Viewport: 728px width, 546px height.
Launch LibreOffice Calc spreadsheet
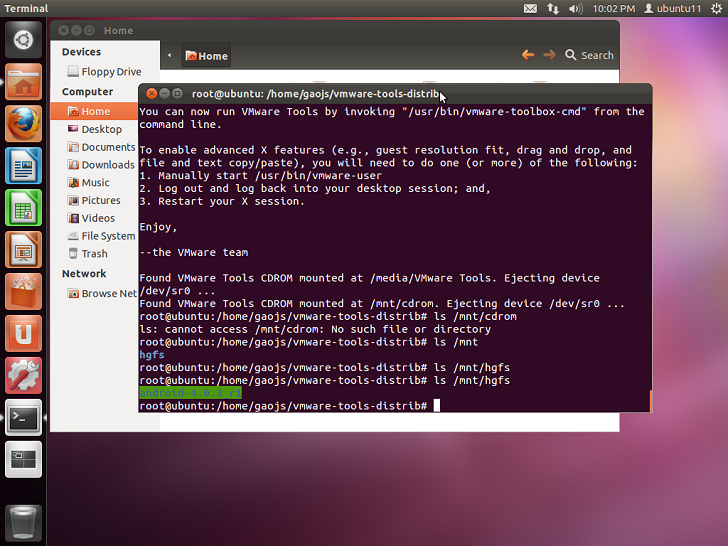coord(23,208)
